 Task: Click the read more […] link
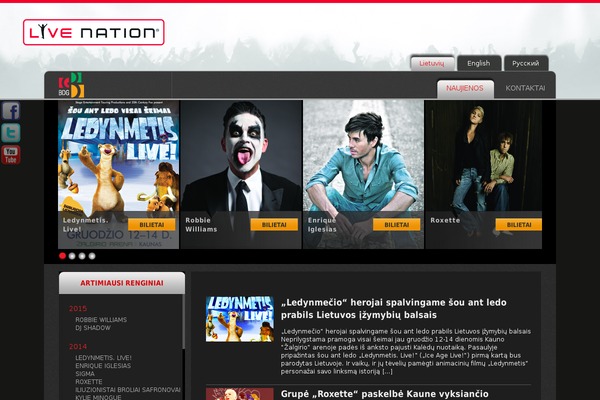coord(387,371)
